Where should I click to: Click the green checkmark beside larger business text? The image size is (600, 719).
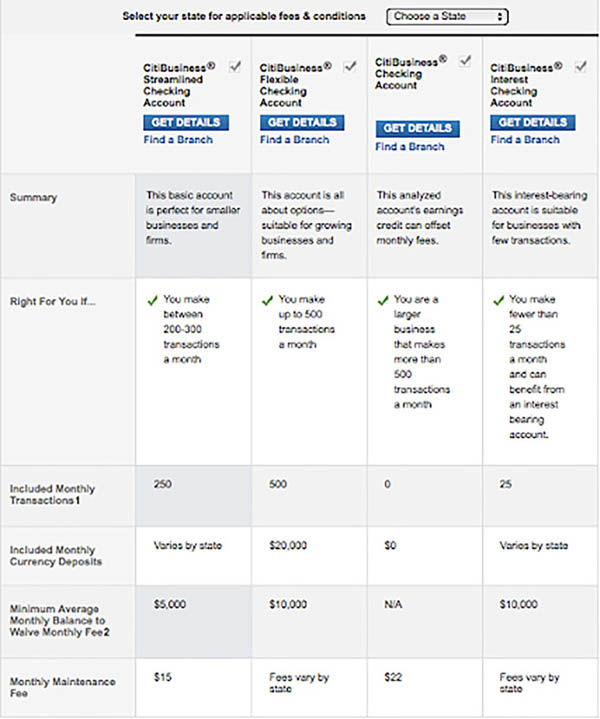[x=383, y=301]
